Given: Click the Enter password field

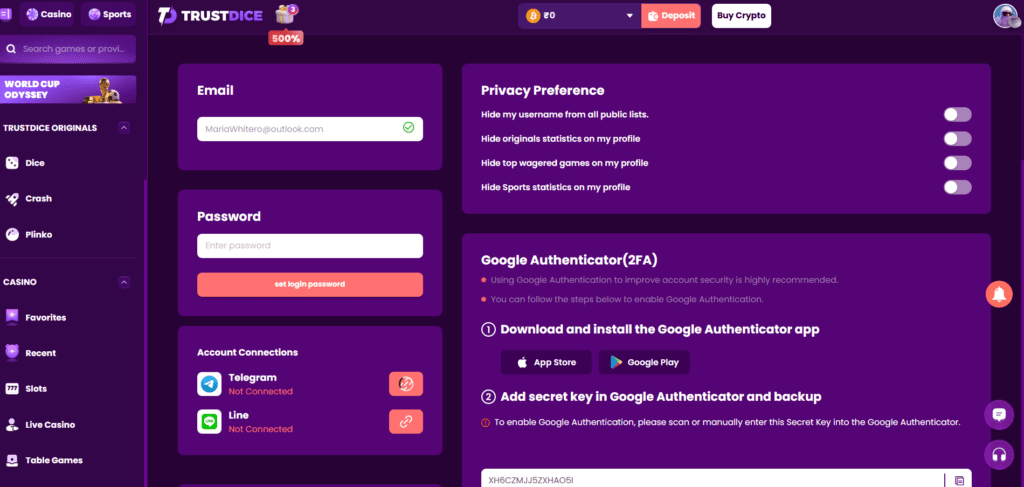Looking at the screenshot, I should [310, 245].
